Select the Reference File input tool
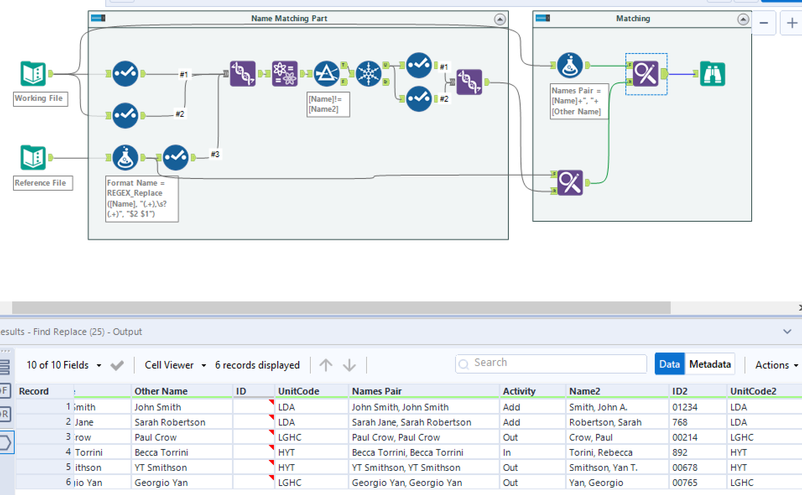This screenshot has width=802, height=495. 33,158
